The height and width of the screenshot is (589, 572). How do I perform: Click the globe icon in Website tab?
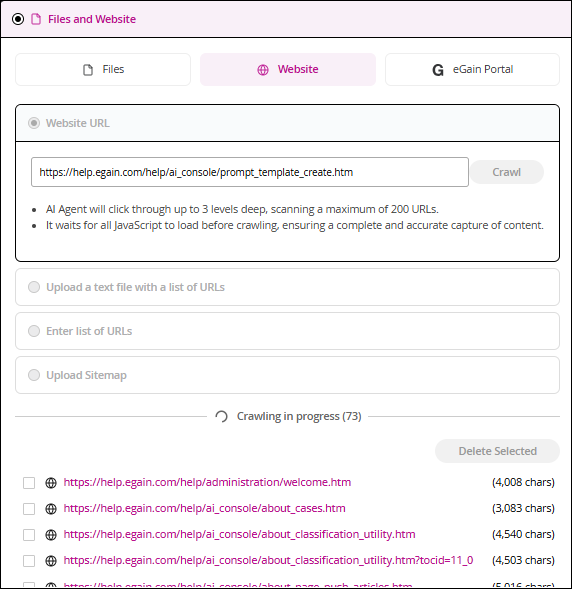[263, 70]
